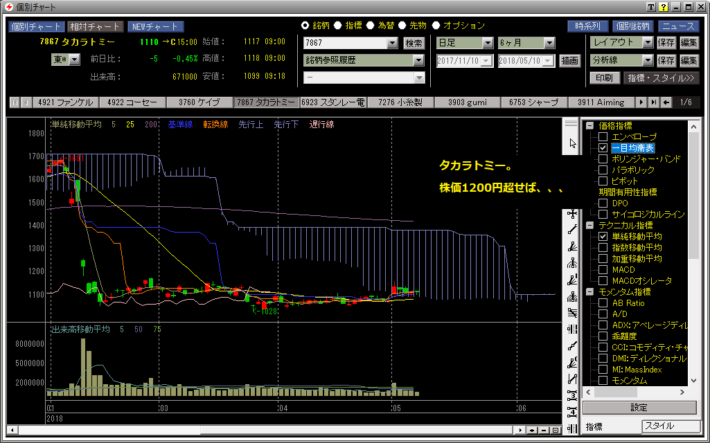Select the 為替 radio button
Image resolution: width=710 pixels, height=443 pixels.
(x=370, y=25)
